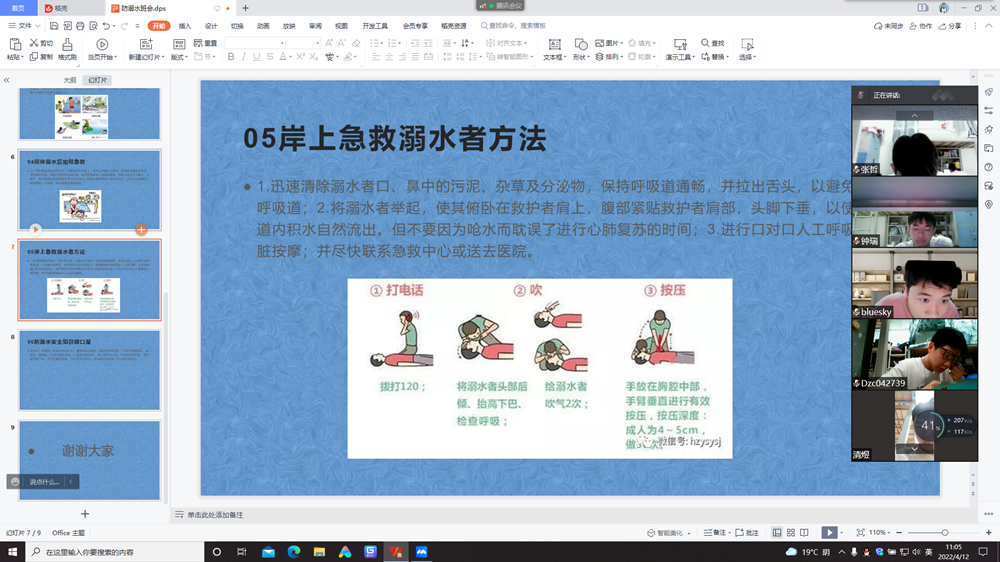Click the Picture (图片) insert icon
Image resolution: width=1000 pixels, height=562 pixels.
point(599,43)
